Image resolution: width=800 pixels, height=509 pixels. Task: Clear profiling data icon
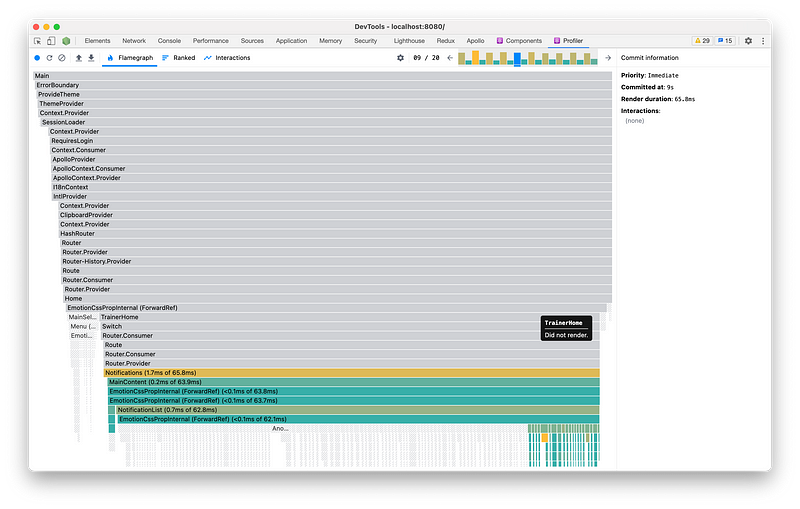point(61,58)
